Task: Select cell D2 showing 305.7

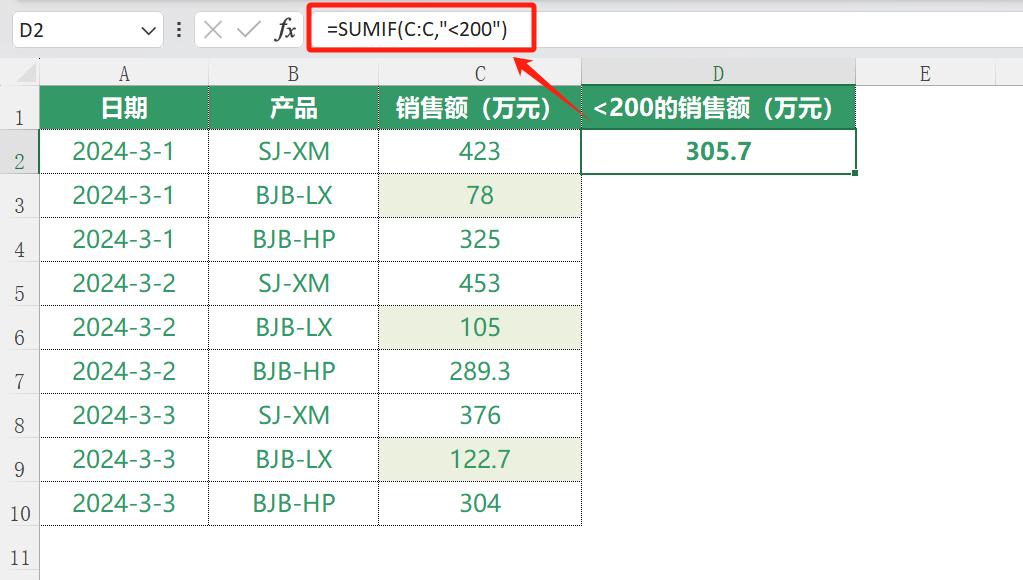Action: pyautogui.click(x=718, y=151)
